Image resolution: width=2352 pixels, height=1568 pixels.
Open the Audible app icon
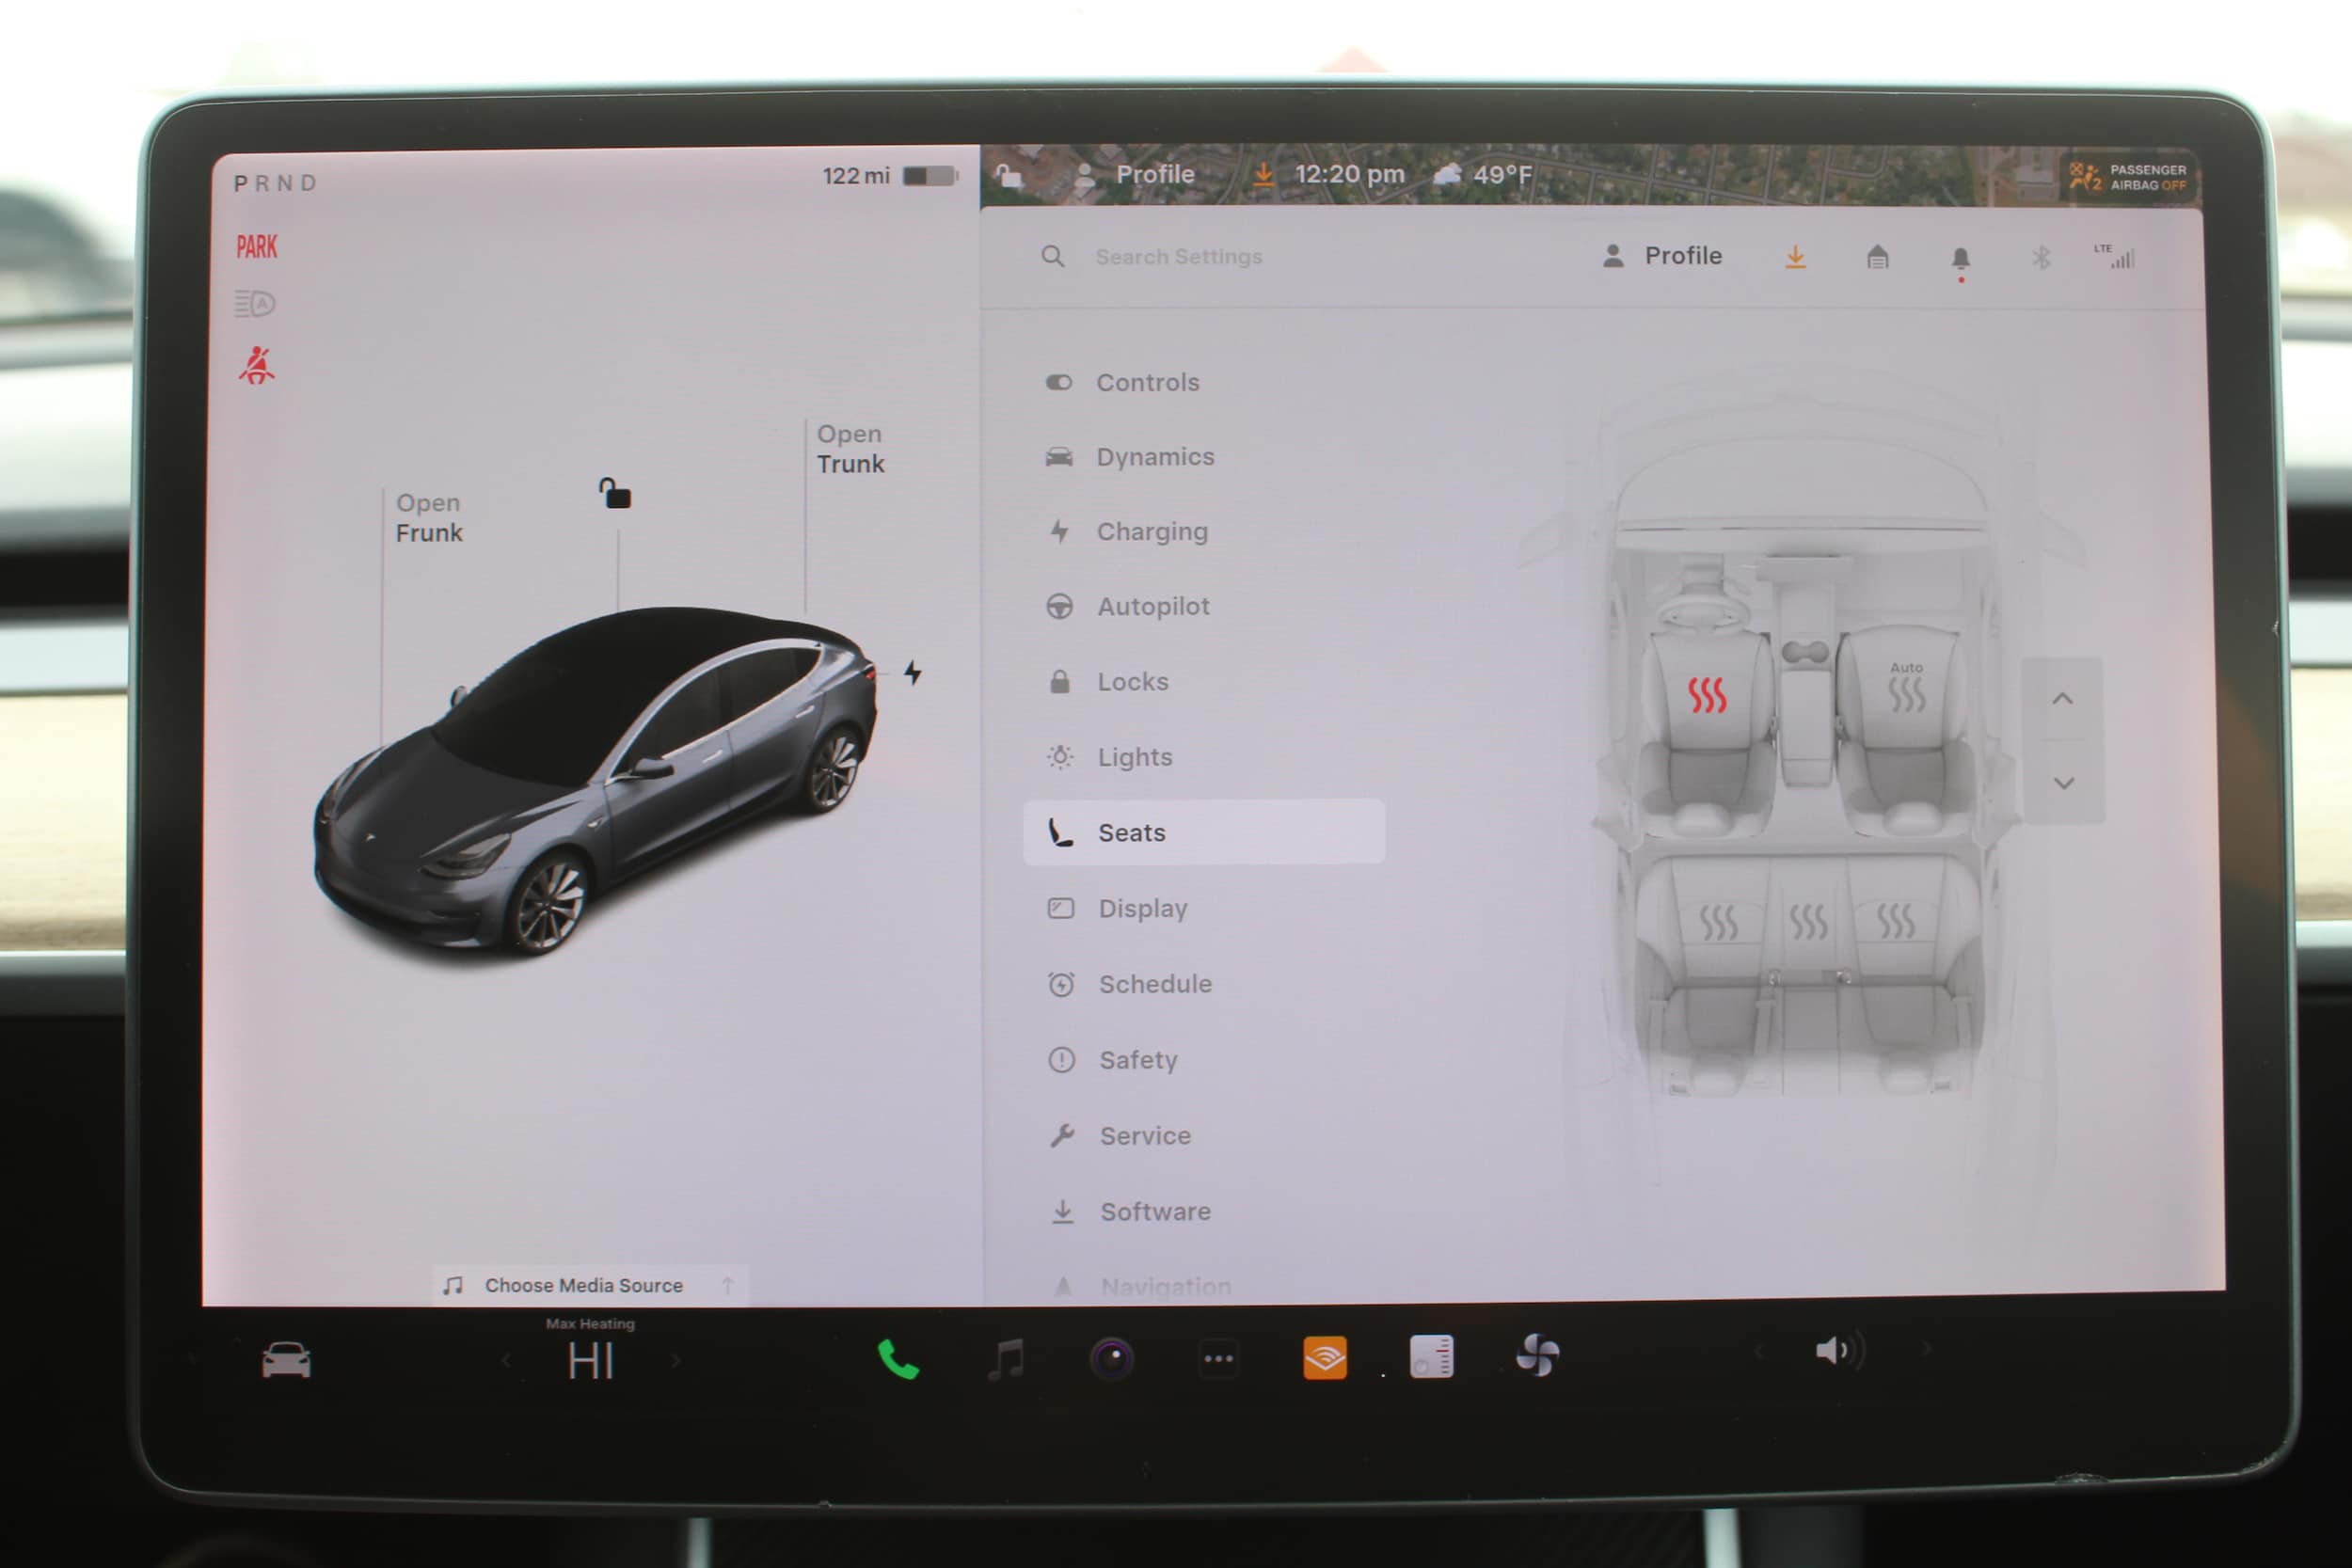click(x=1324, y=1358)
